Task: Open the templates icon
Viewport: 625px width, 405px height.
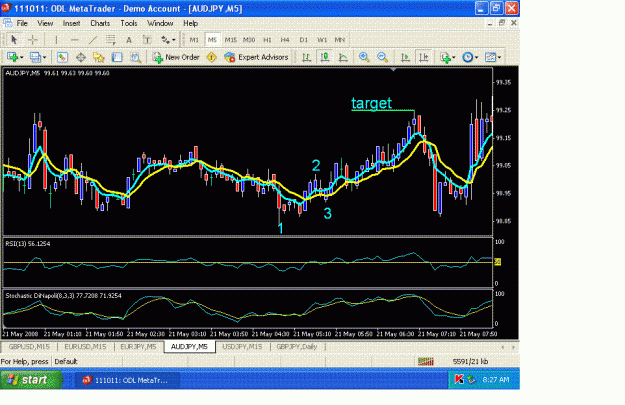Action: [x=490, y=57]
